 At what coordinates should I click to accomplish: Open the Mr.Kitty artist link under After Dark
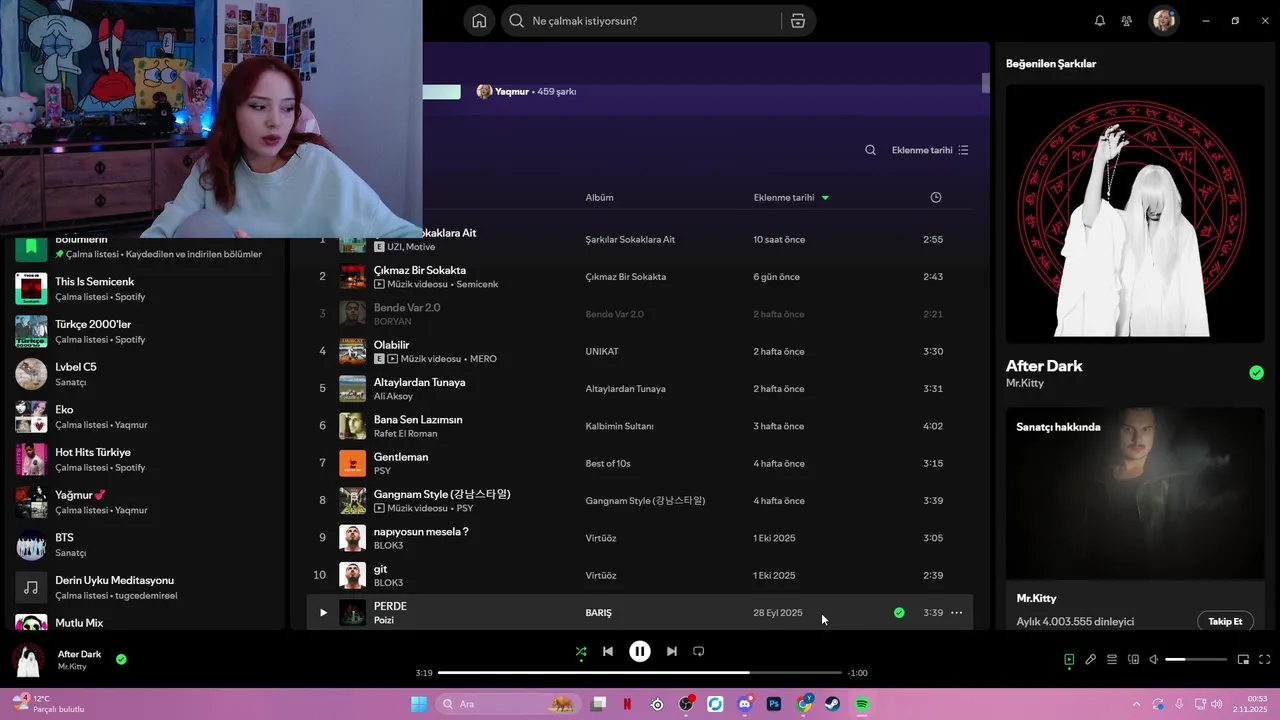(1025, 383)
